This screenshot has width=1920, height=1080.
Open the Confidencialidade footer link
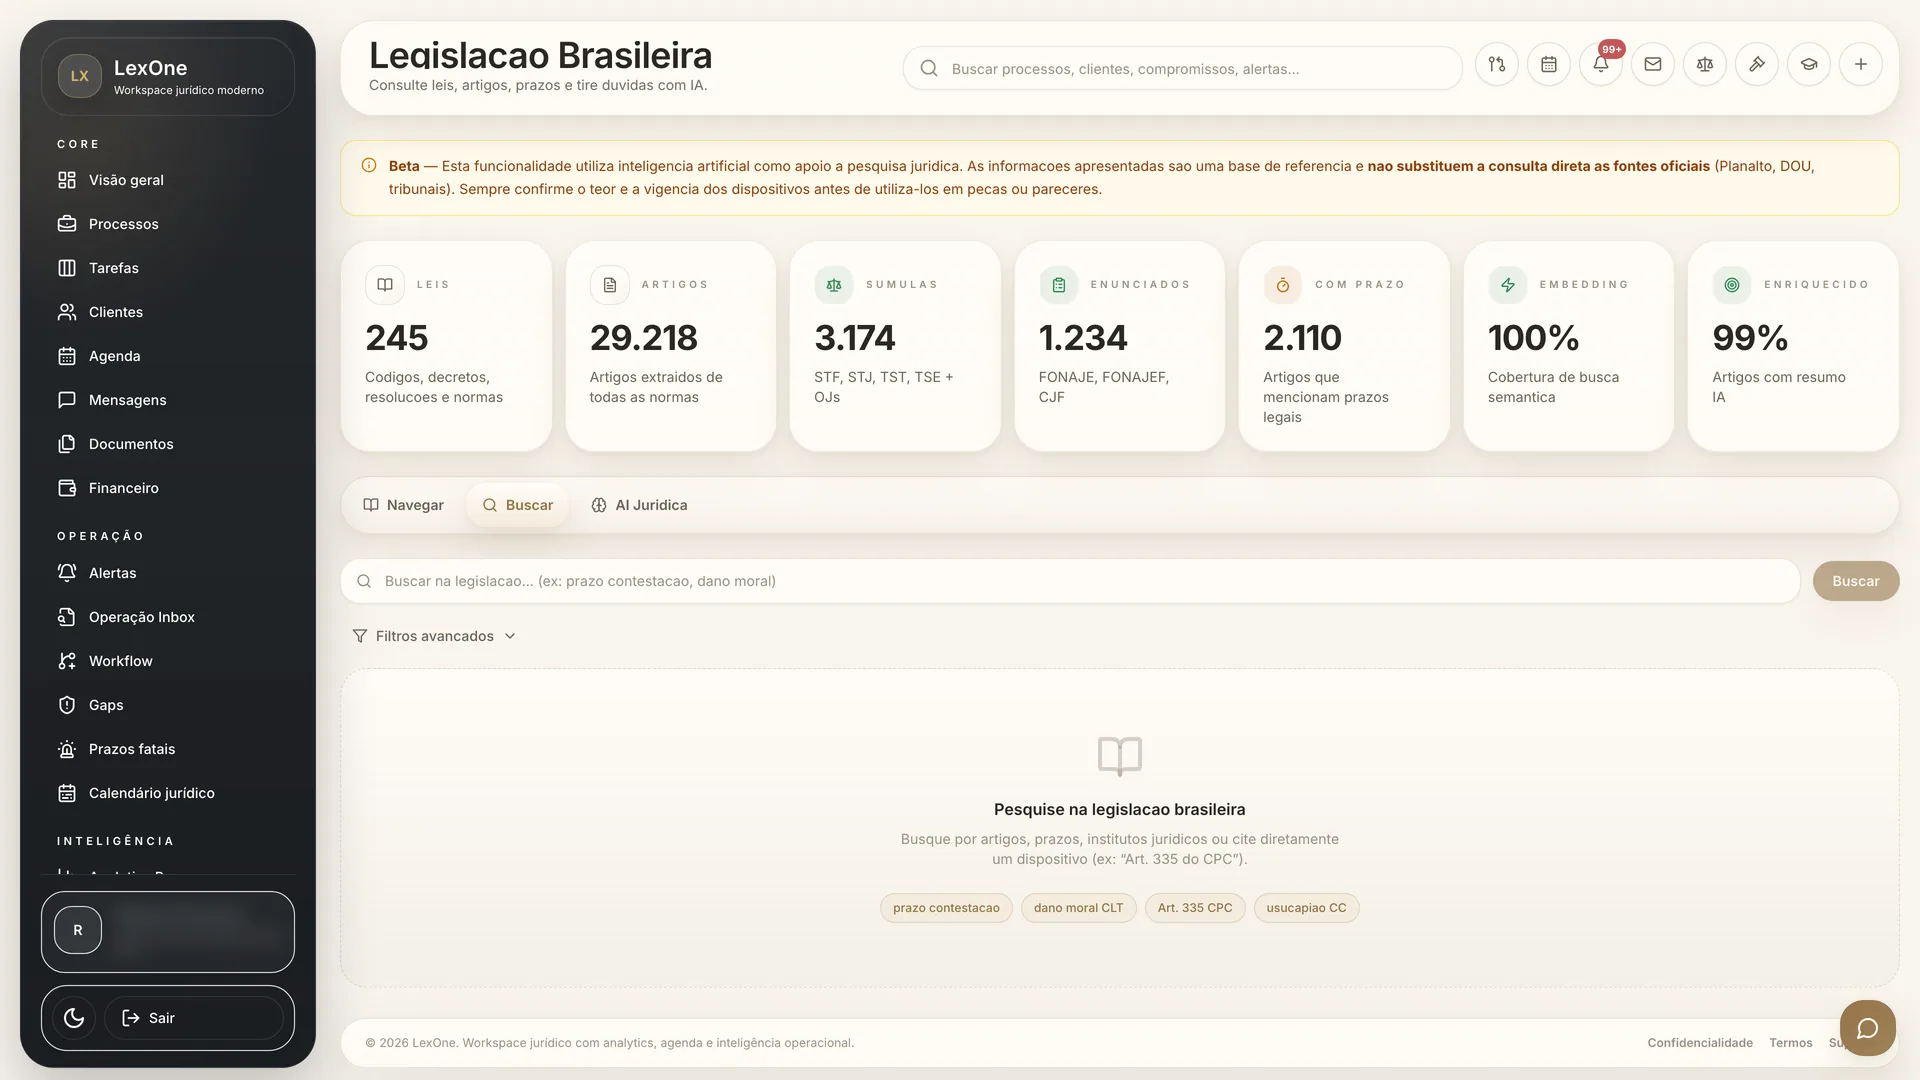tap(1700, 1043)
